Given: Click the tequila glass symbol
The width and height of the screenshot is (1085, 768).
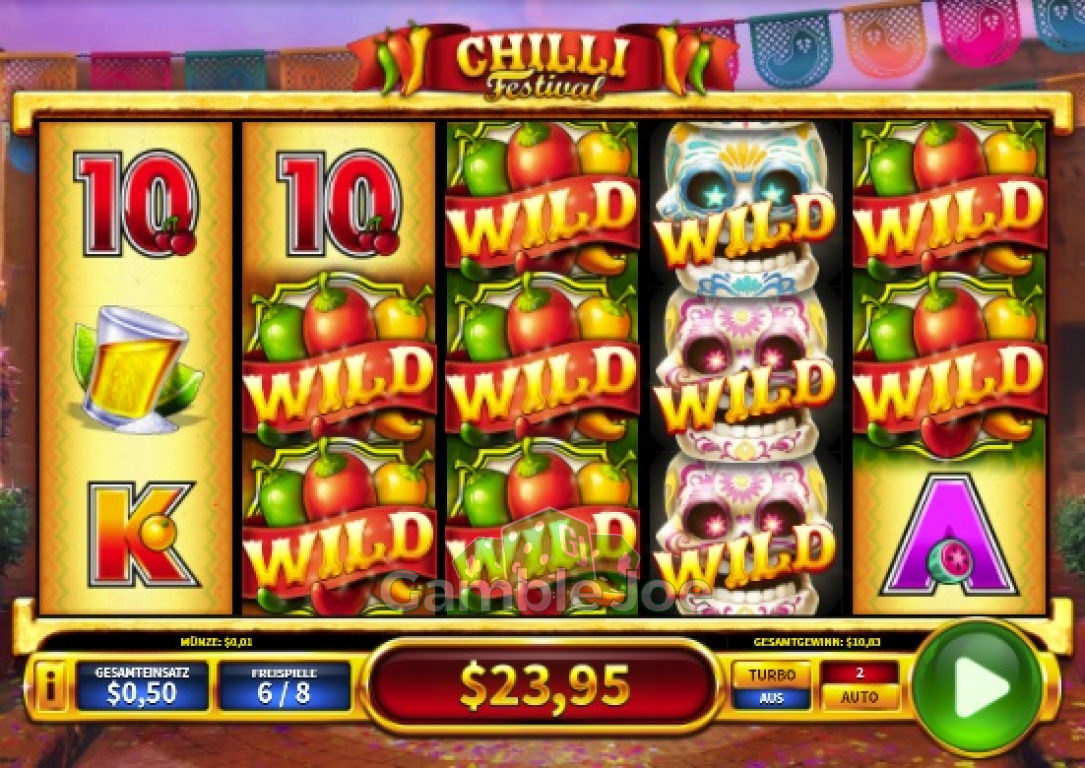Looking at the screenshot, I should point(137,369).
